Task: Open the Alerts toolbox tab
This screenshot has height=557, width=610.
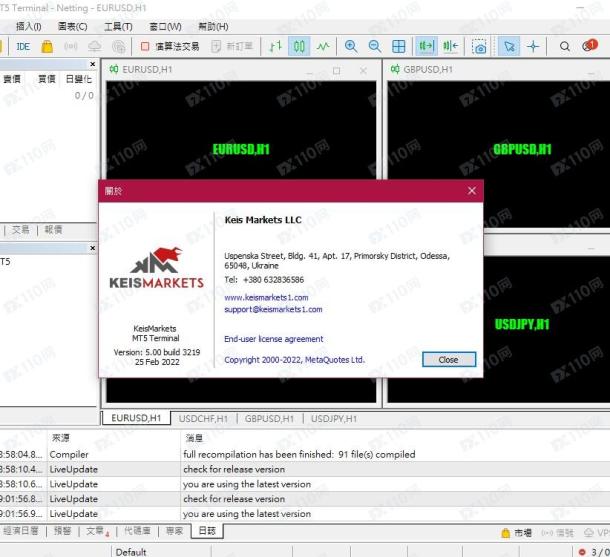Action: pos(62,531)
